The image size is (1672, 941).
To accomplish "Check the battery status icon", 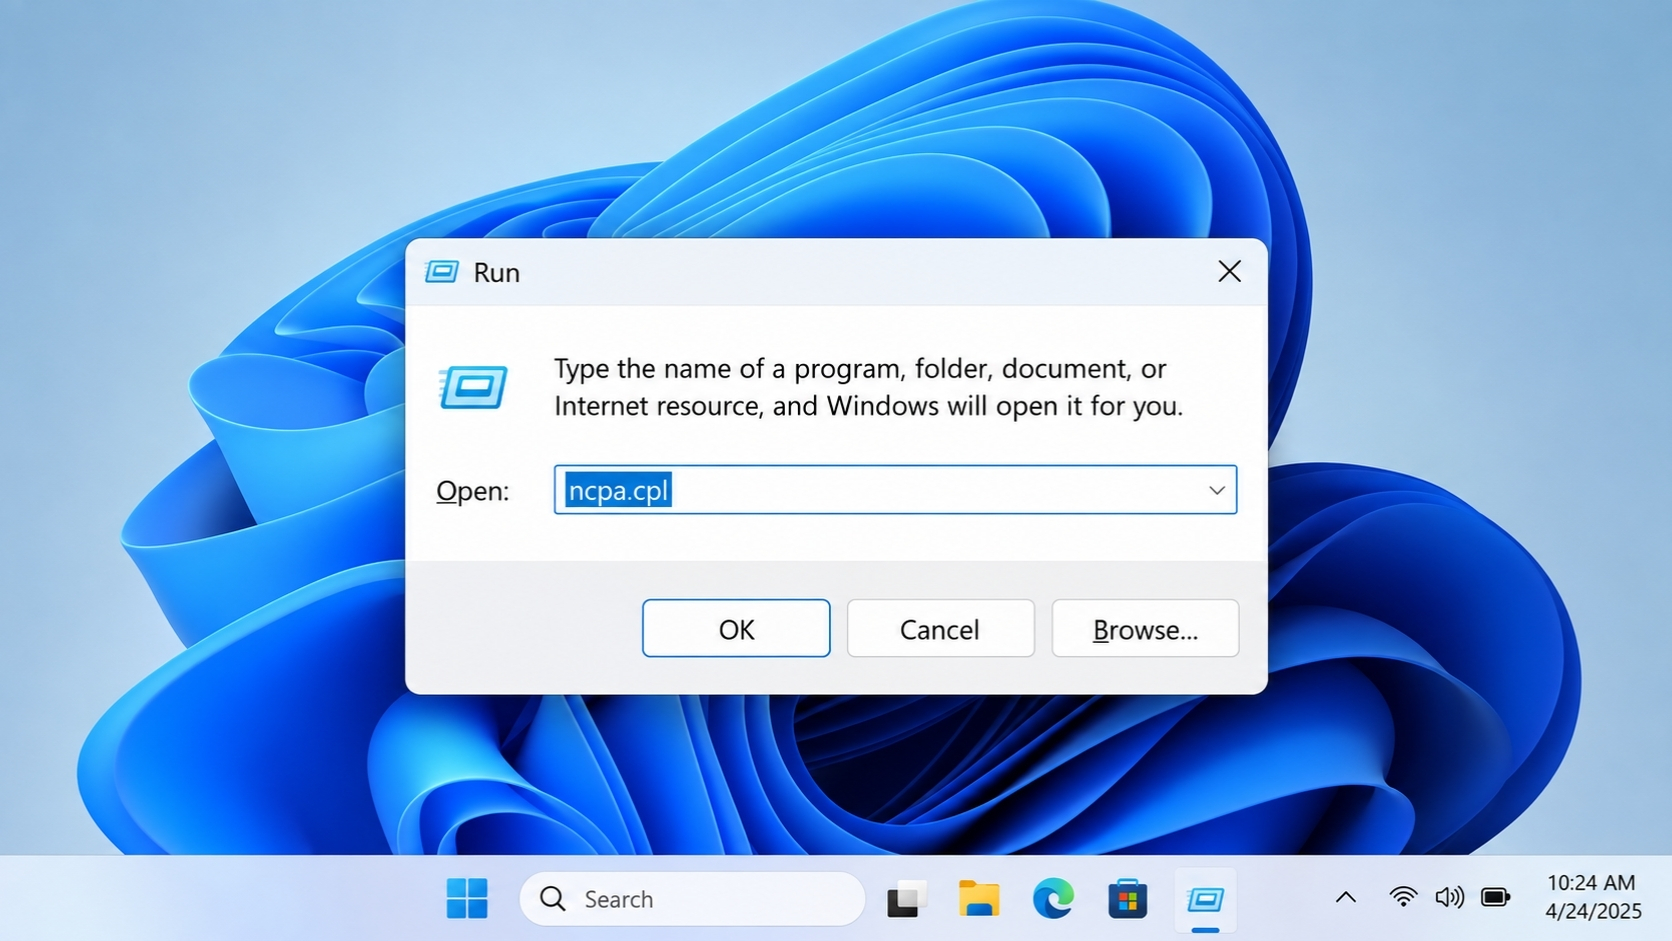I will (1496, 897).
